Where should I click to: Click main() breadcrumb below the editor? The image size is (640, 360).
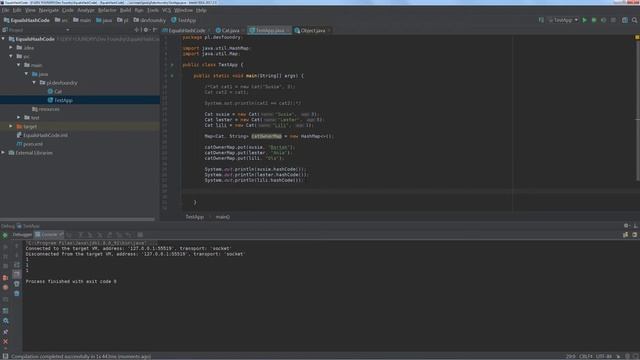(x=222, y=217)
